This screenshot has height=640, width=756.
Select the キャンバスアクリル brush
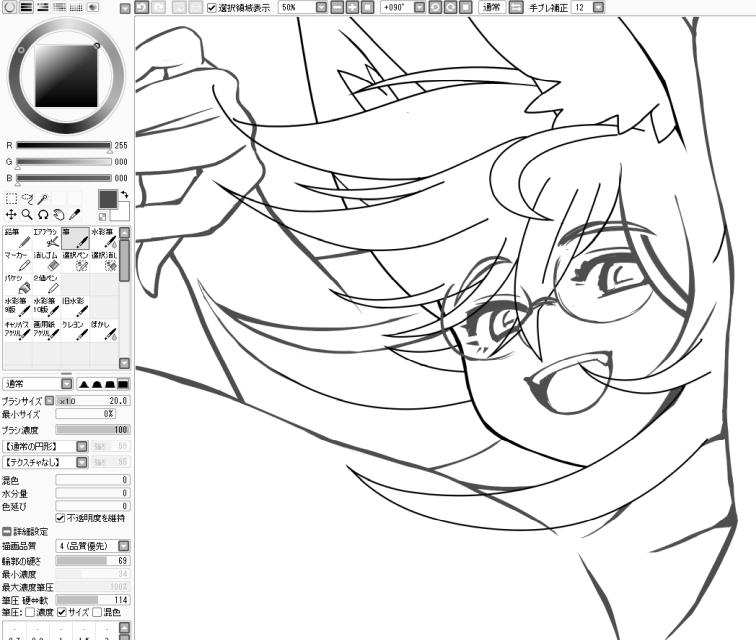pyautogui.click(x=18, y=331)
